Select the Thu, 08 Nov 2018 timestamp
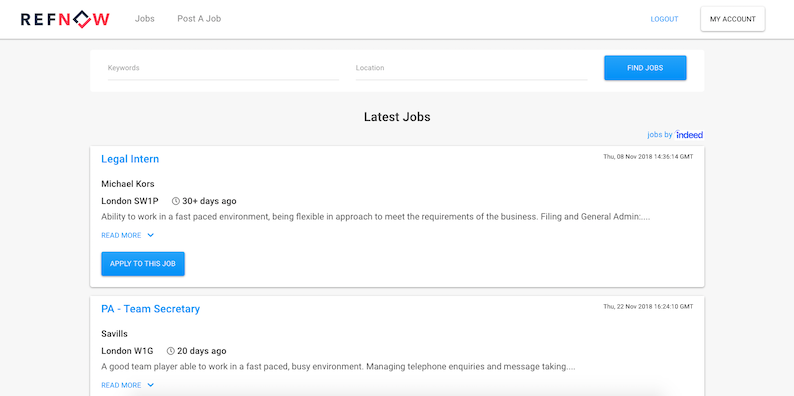794x396 pixels. pos(648,157)
